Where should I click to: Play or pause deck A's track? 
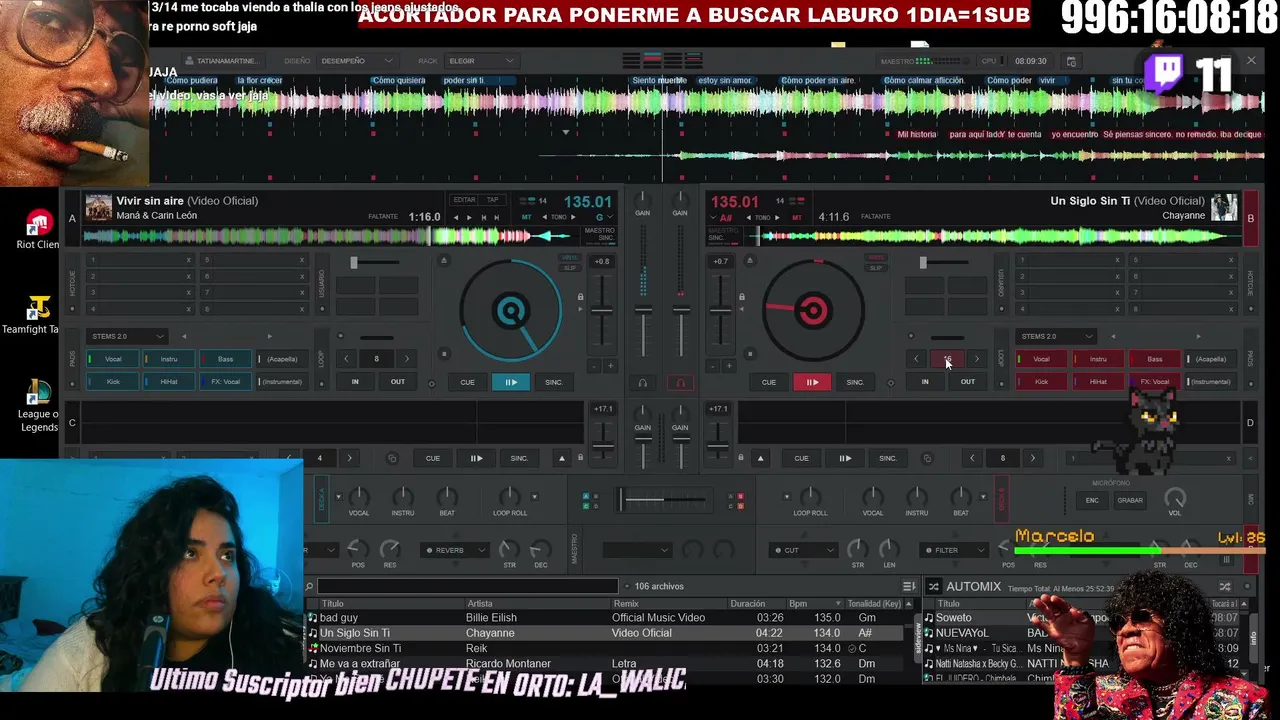coord(511,382)
